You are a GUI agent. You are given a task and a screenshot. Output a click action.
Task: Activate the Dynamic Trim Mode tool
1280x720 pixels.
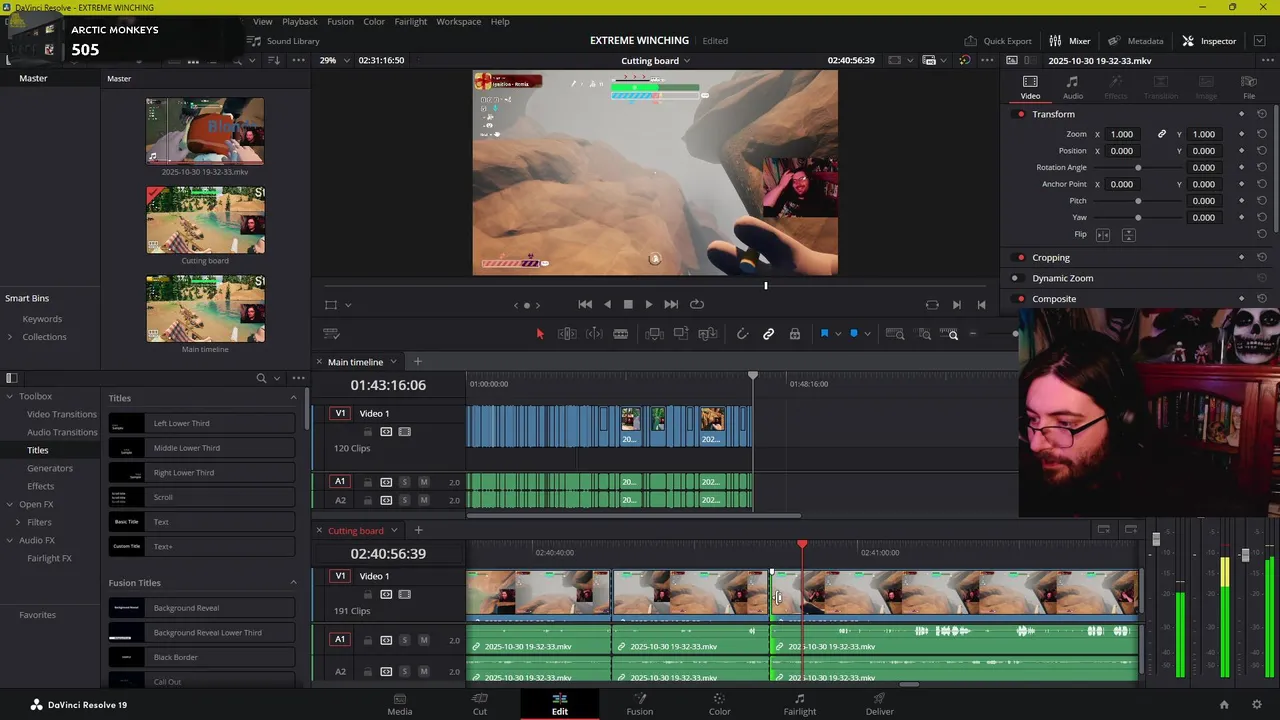coord(594,334)
